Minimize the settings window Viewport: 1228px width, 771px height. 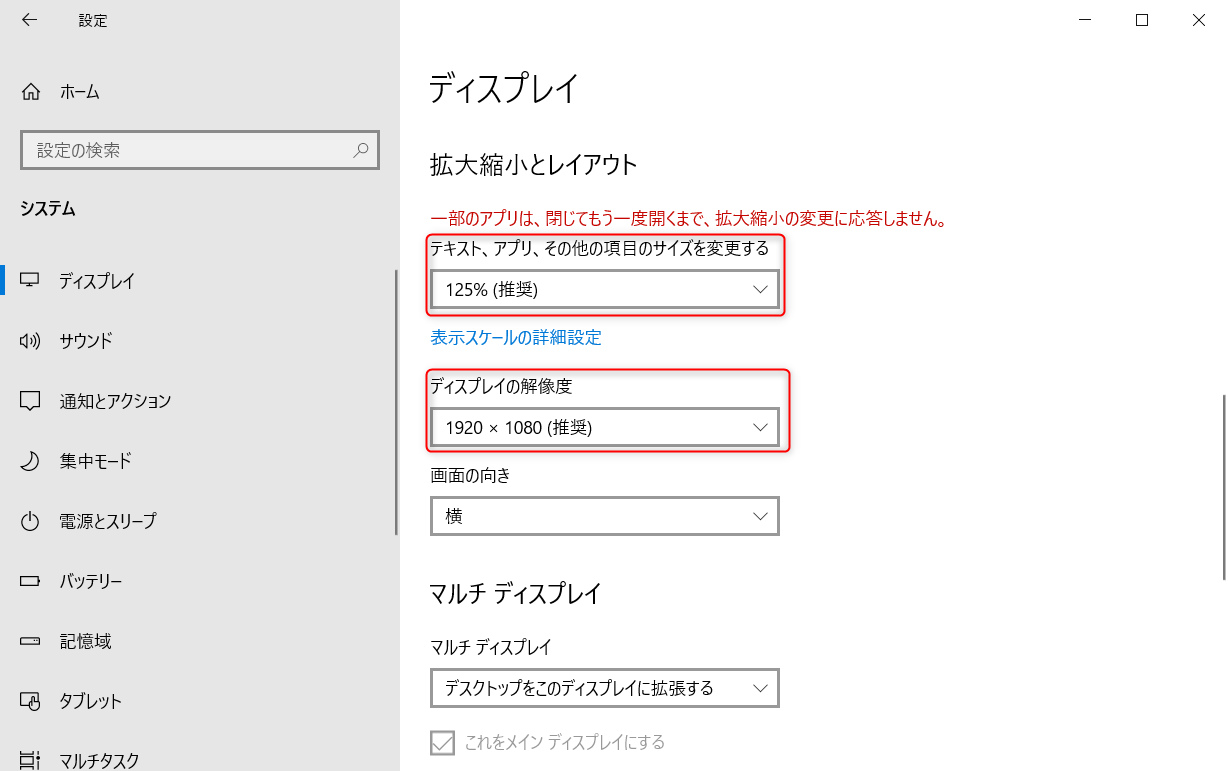tap(1085, 20)
